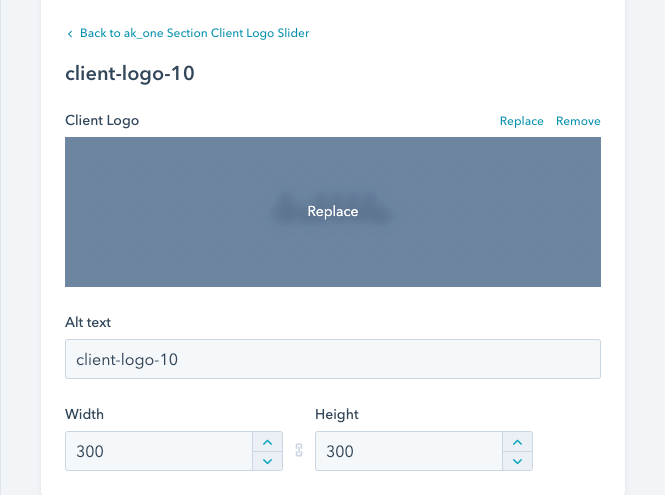This screenshot has width=665, height=495.
Task: Decrease Width using the down arrow
Action: coord(266,461)
